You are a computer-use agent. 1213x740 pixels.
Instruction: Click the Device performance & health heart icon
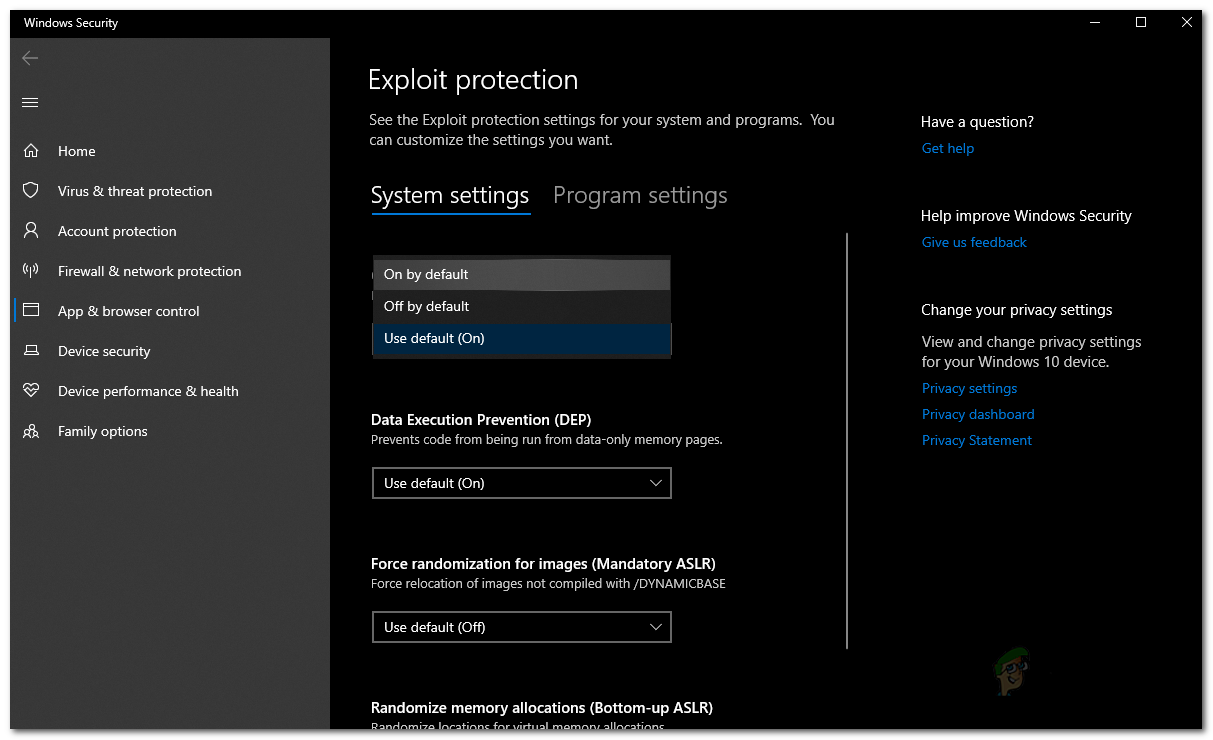click(31, 391)
